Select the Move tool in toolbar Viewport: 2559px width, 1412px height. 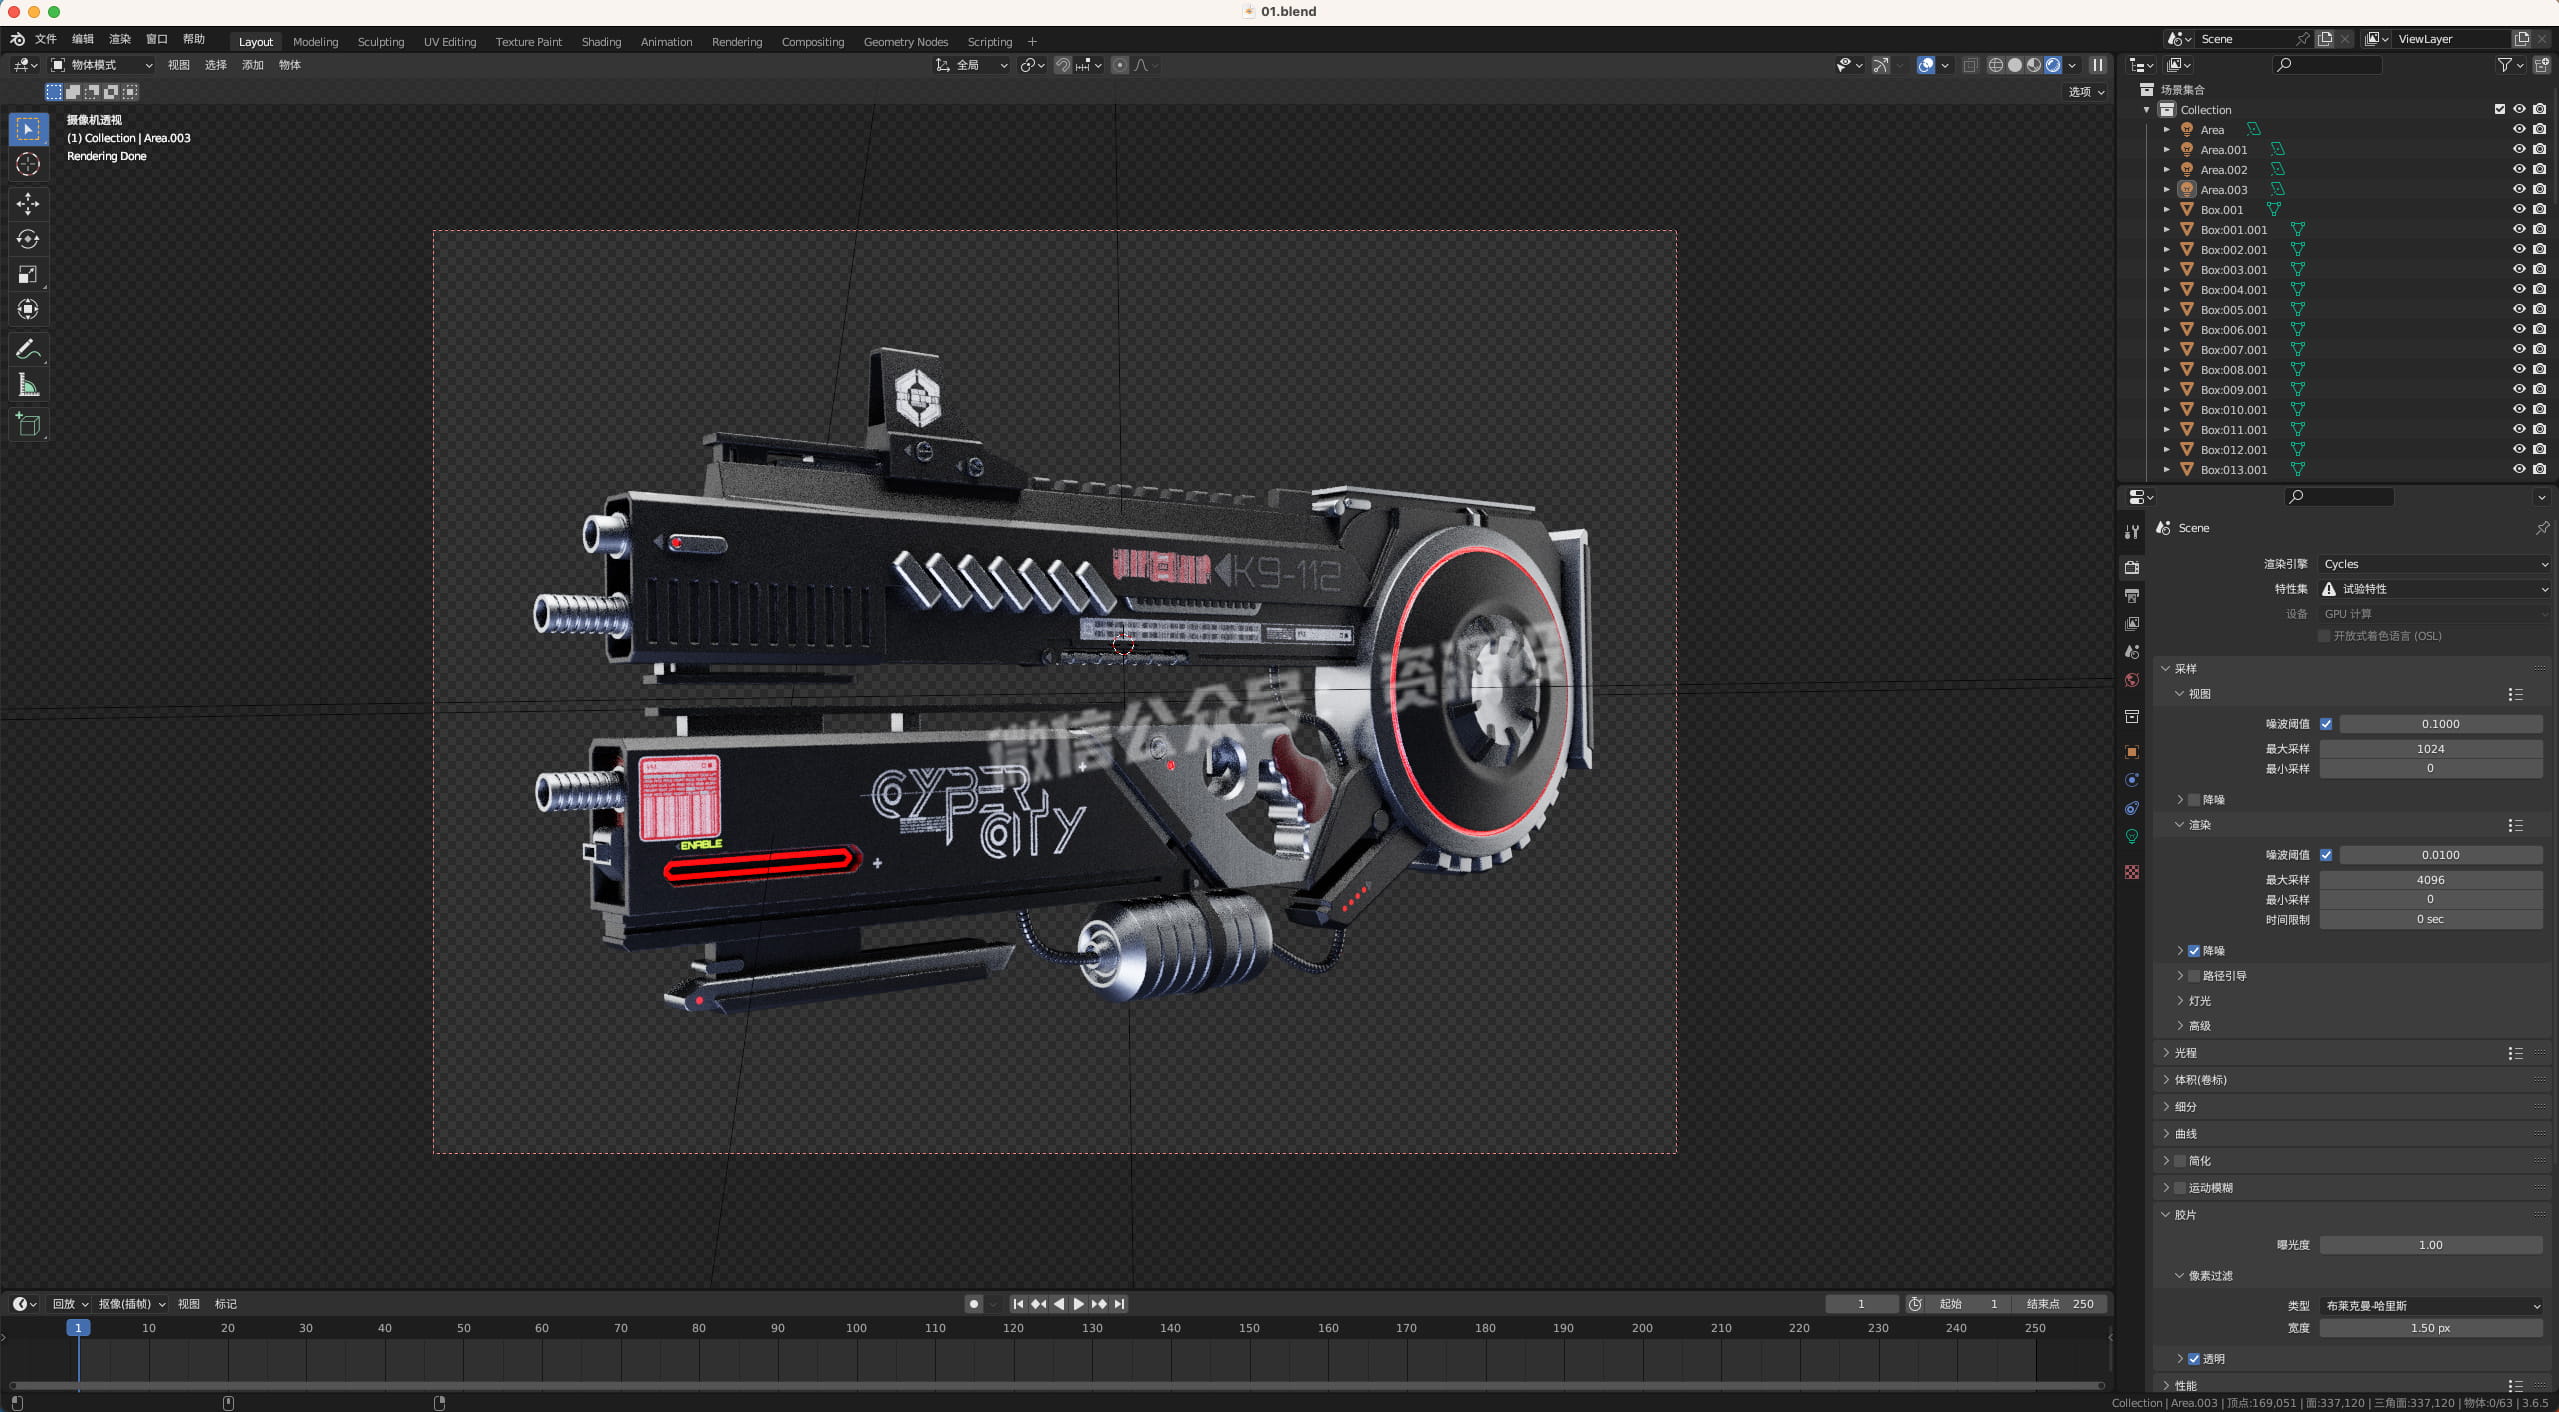(28, 204)
